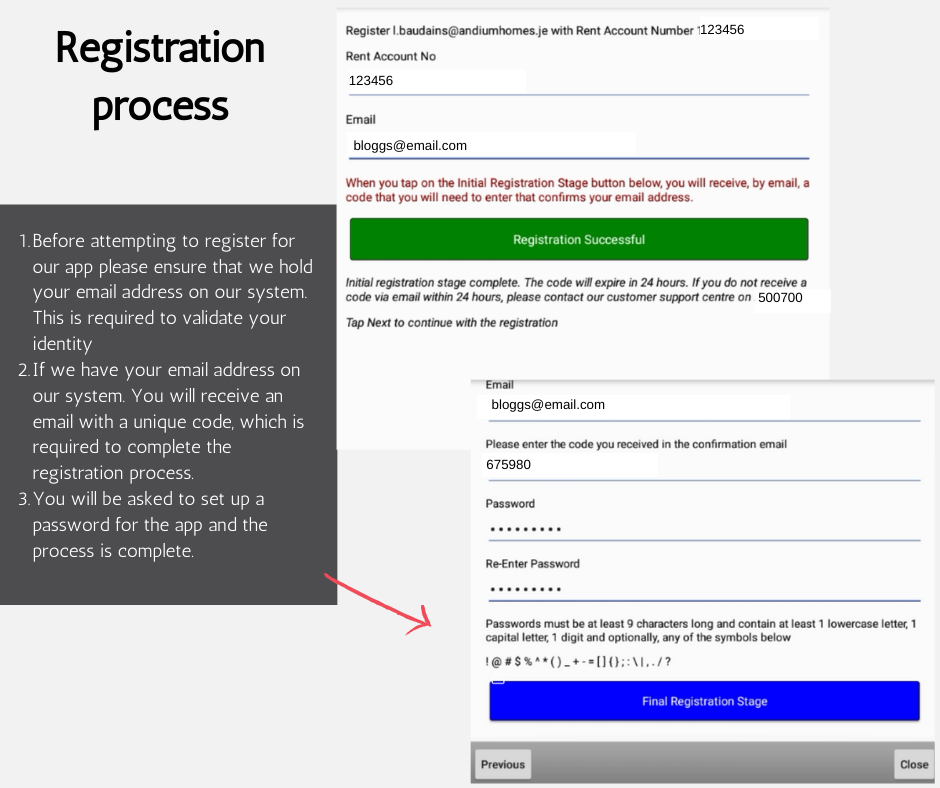Click the allowed password symbols line
Image resolution: width=940 pixels, height=788 pixels.
pyautogui.click(x=578, y=662)
